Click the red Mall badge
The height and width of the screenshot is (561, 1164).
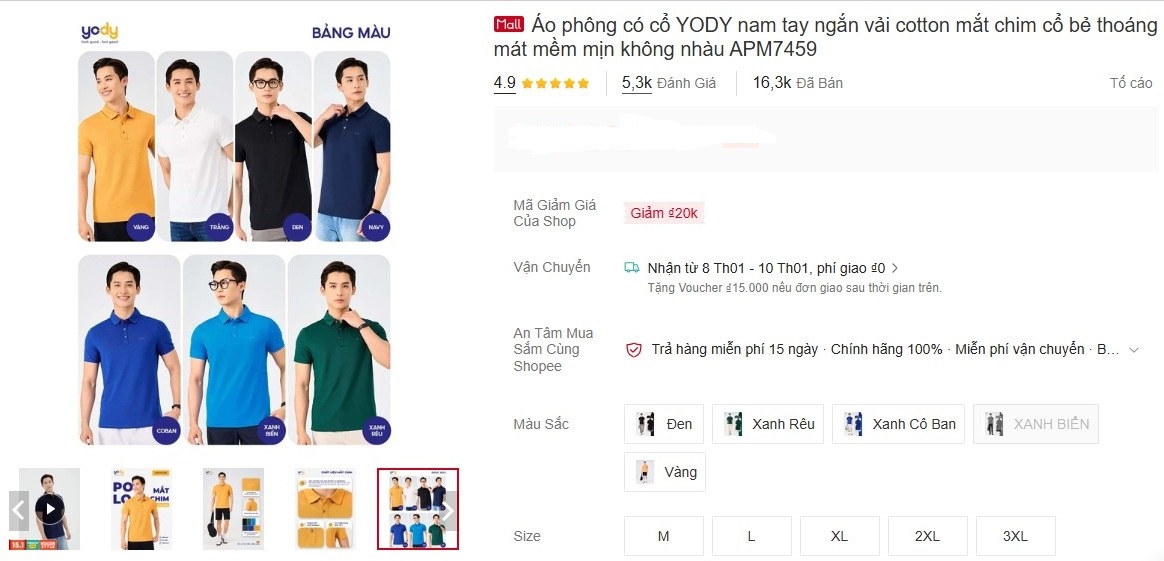point(509,24)
